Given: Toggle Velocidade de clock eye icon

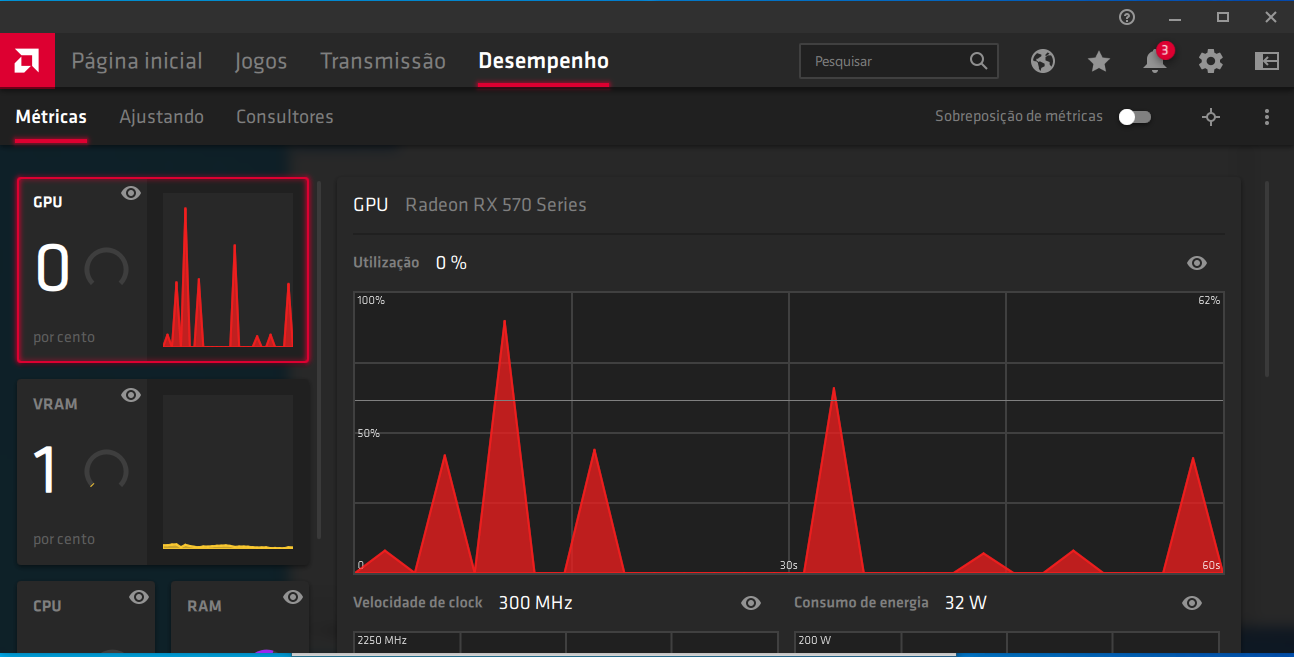Looking at the screenshot, I should click(x=751, y=603).
